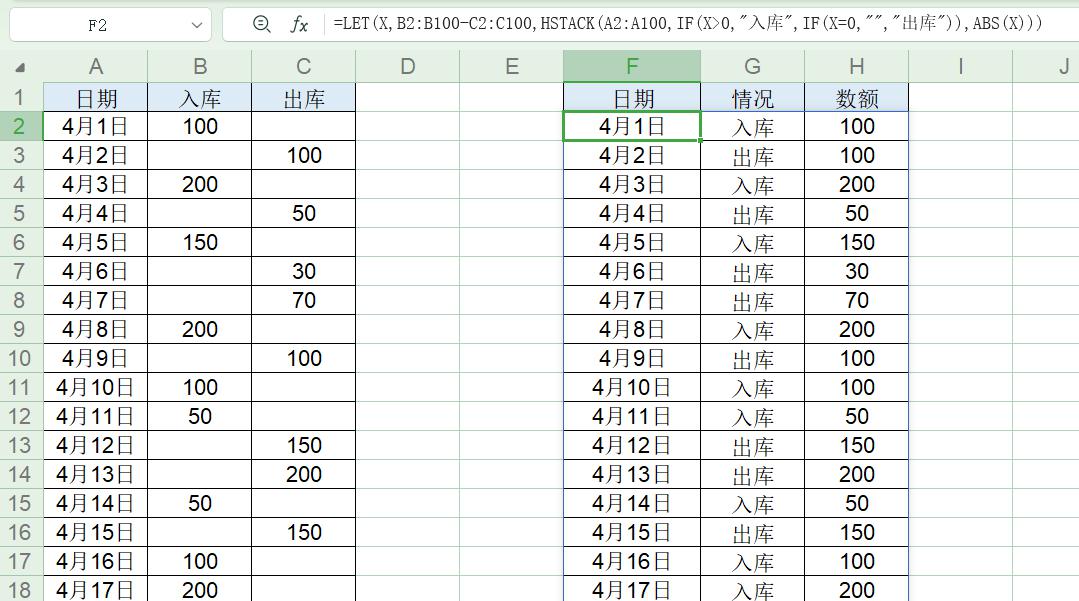Select cell F14 with 4月13日
This screenshot has width=1079, height=601.
(x=632, y=474)
